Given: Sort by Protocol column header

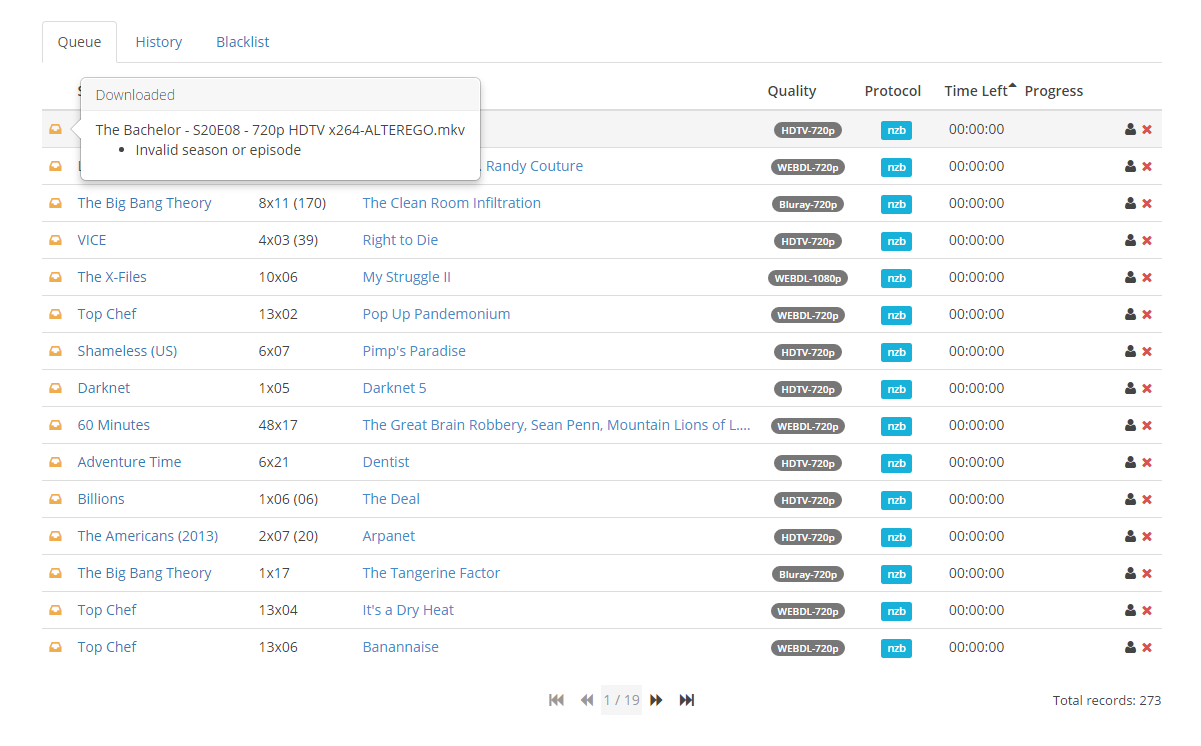Looking at the screenshot, I should click(x=892, y=91).
